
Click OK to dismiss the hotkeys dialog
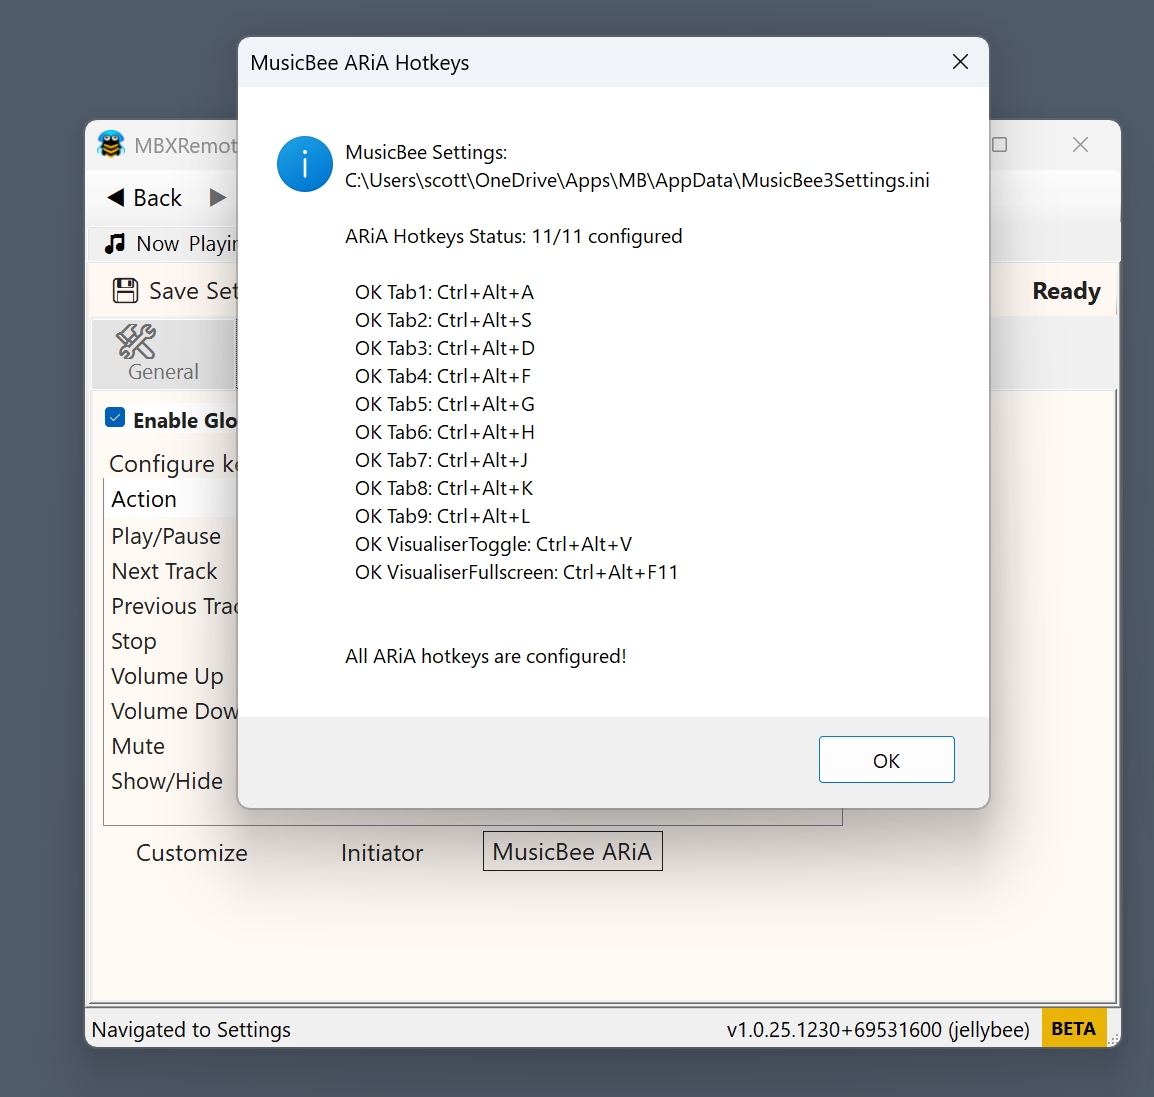tap(886, 759)
